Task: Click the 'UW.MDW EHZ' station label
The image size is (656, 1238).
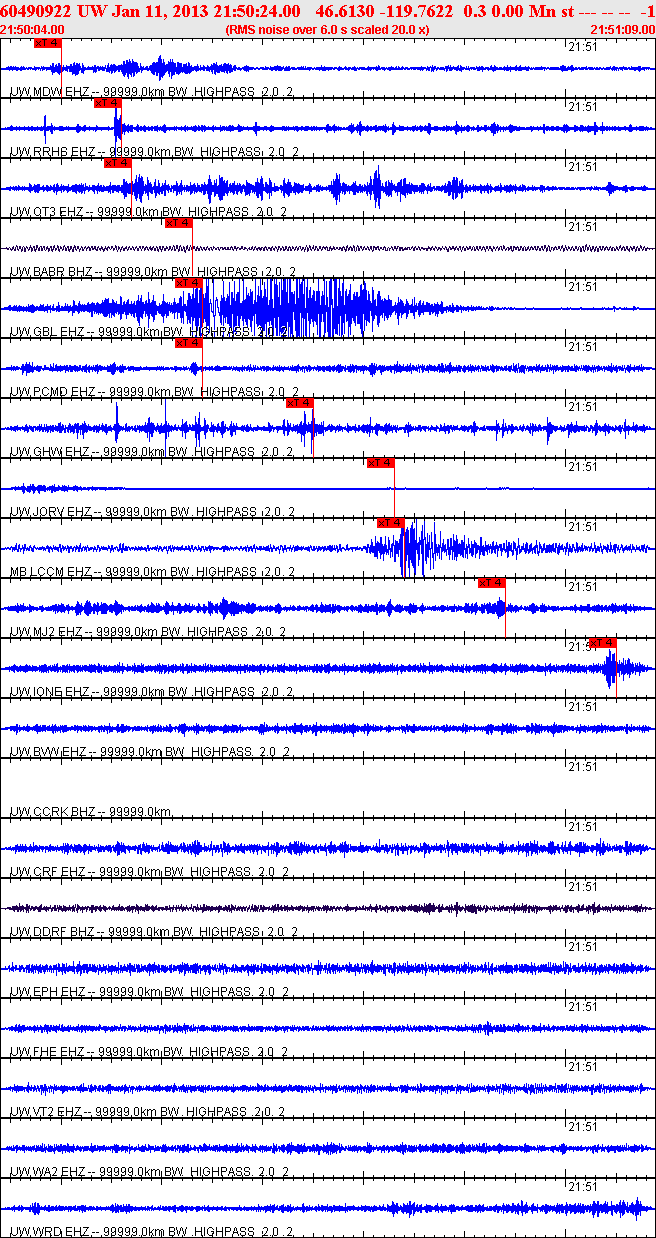Action: pos(47,92)
